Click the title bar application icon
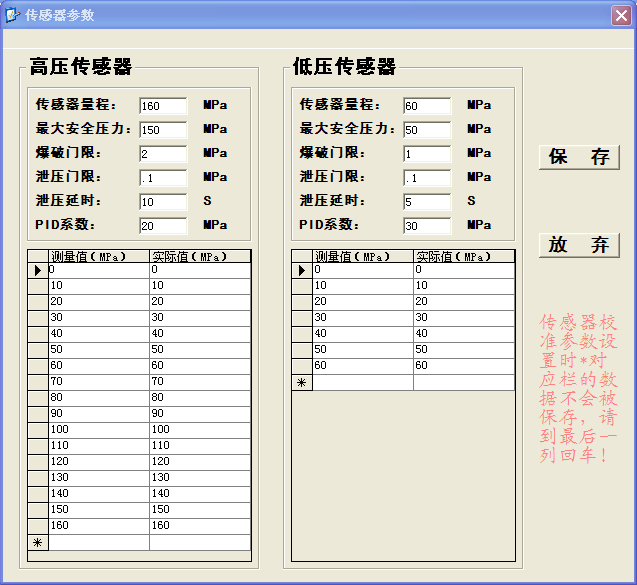 click(12, 15)
